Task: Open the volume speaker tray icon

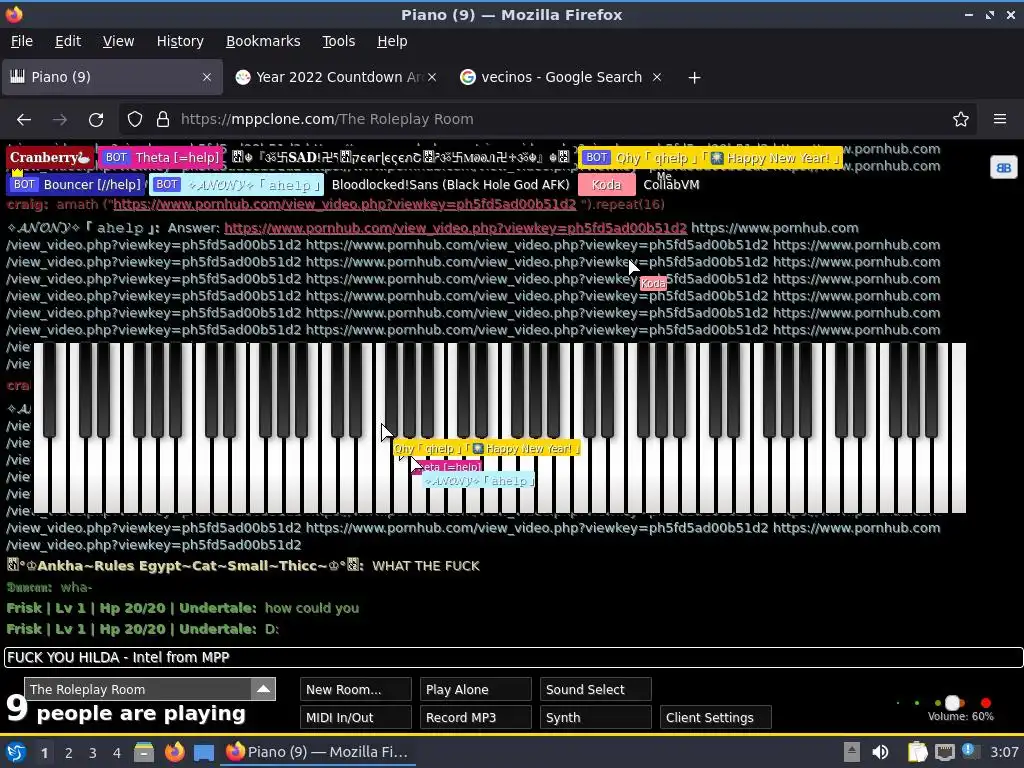Action: [x=880, y=752]
